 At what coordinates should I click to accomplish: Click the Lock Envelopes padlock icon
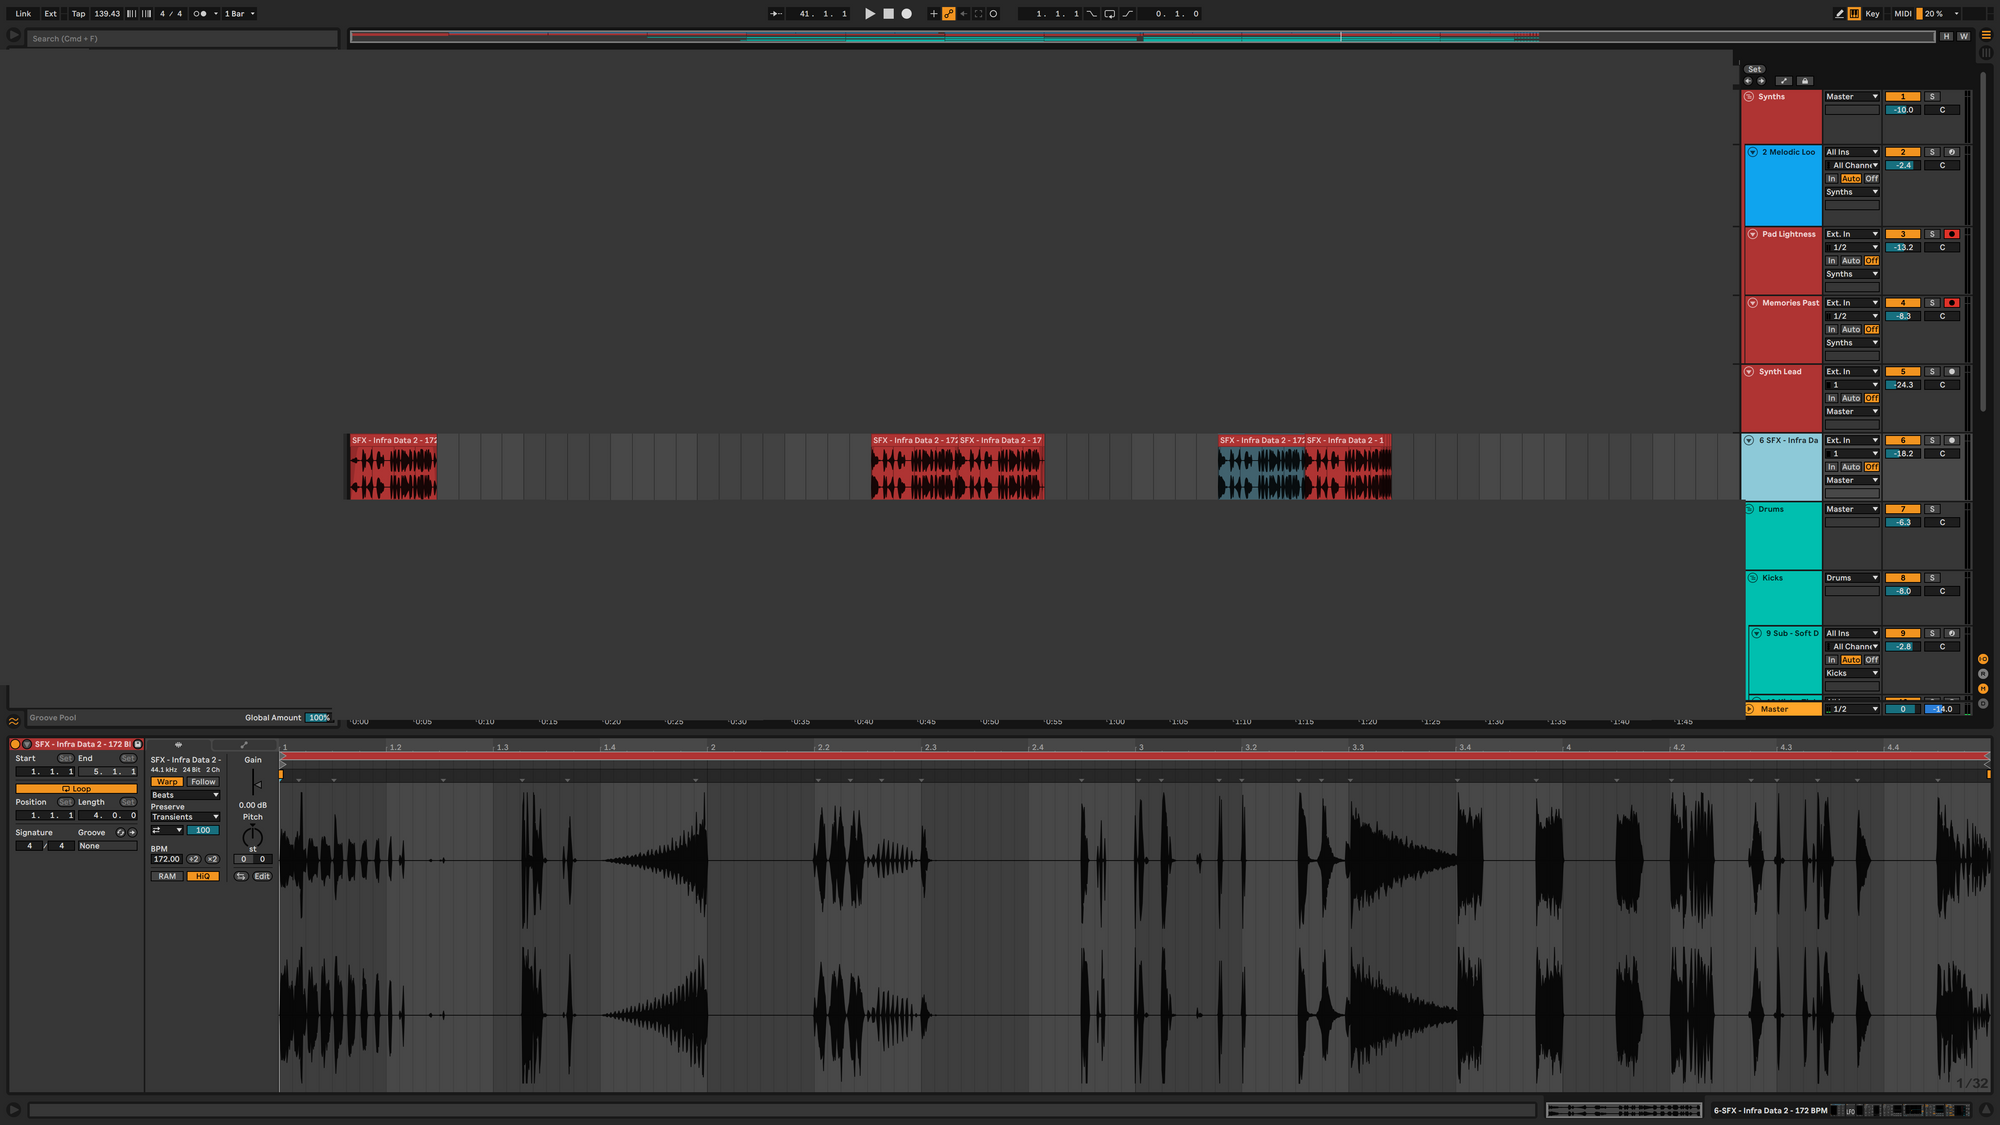pyautogui.click(x=1804, y=81)
